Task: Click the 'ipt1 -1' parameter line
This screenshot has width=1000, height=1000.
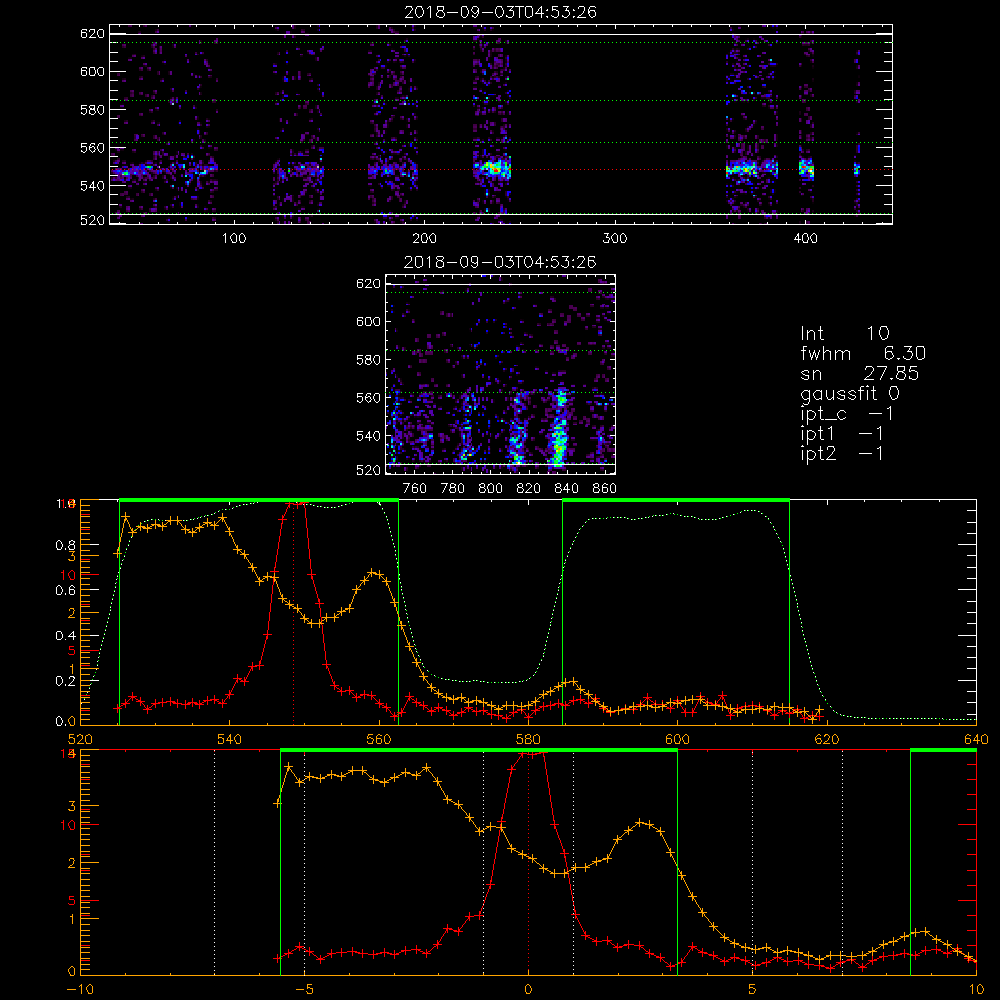Action: pyautogui.click(x=842, y=434)
